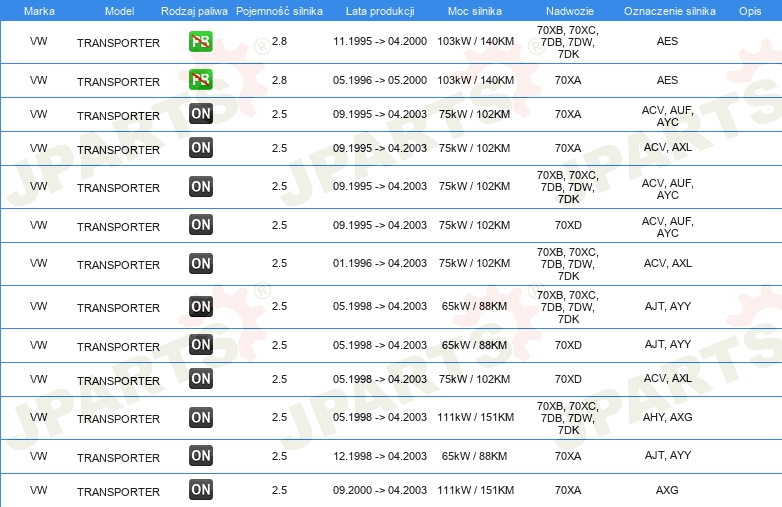Click the PB fuel icon in the 11.1995 row
This screenshot has height=507, width=782.
[201, 41]
